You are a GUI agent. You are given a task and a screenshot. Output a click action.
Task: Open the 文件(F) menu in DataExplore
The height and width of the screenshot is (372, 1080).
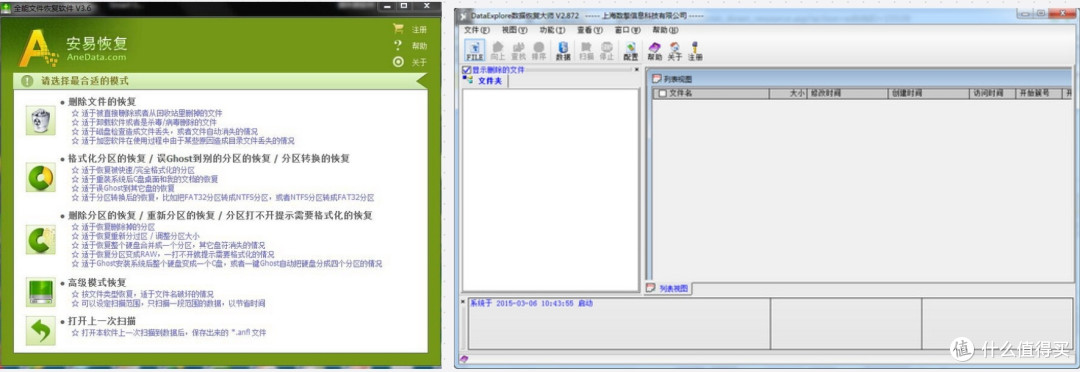pyautogui.click(x=477, y=30)
